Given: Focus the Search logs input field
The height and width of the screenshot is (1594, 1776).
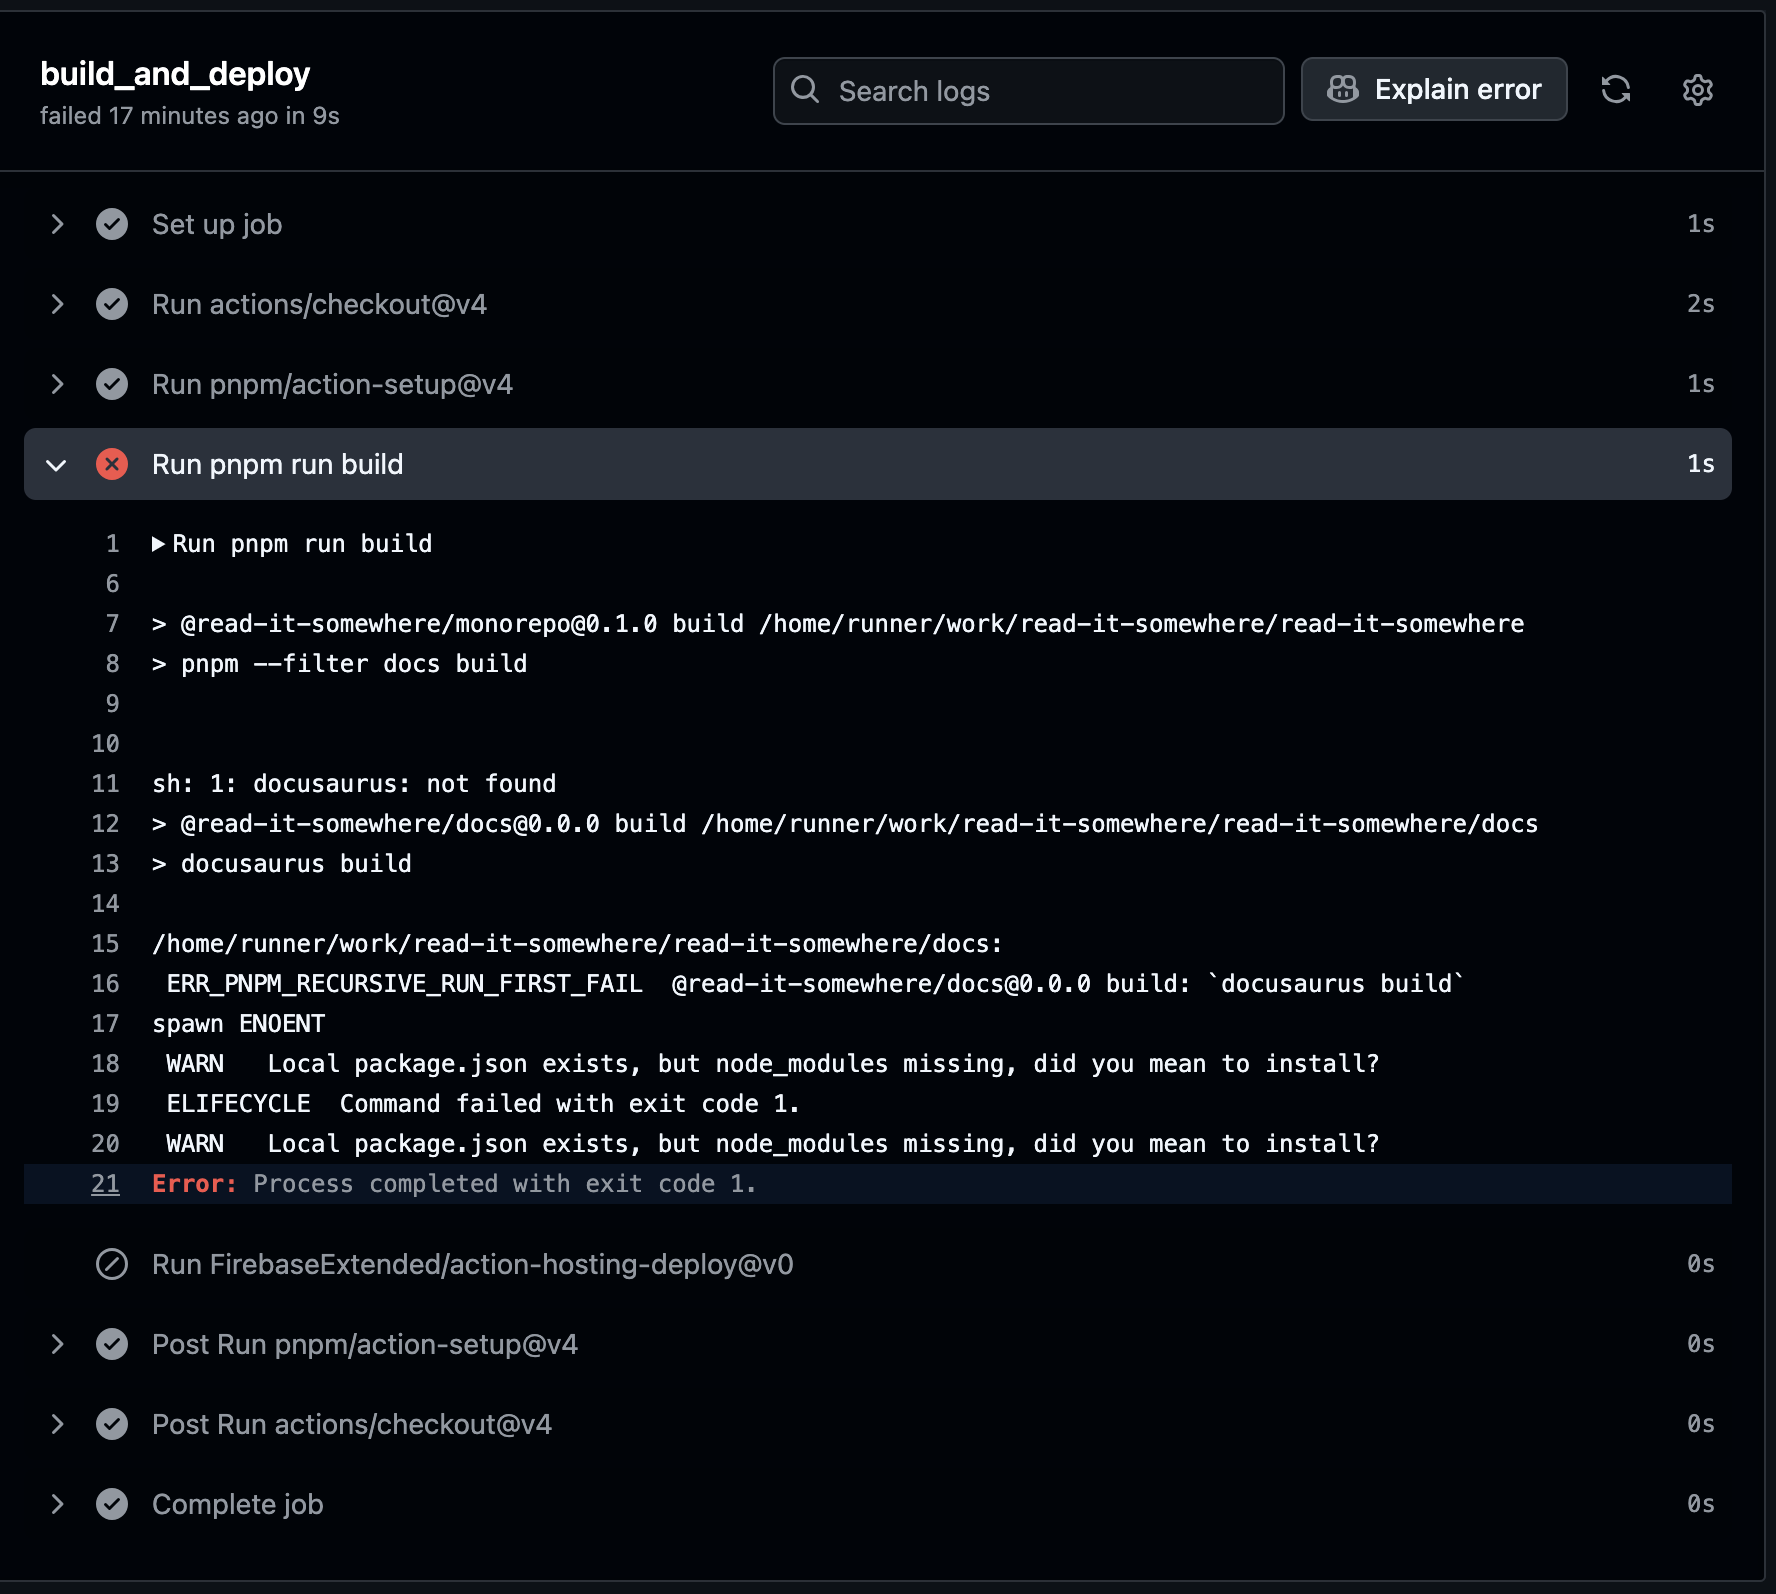Looking at the screenshot, I should click(1028, 91).
